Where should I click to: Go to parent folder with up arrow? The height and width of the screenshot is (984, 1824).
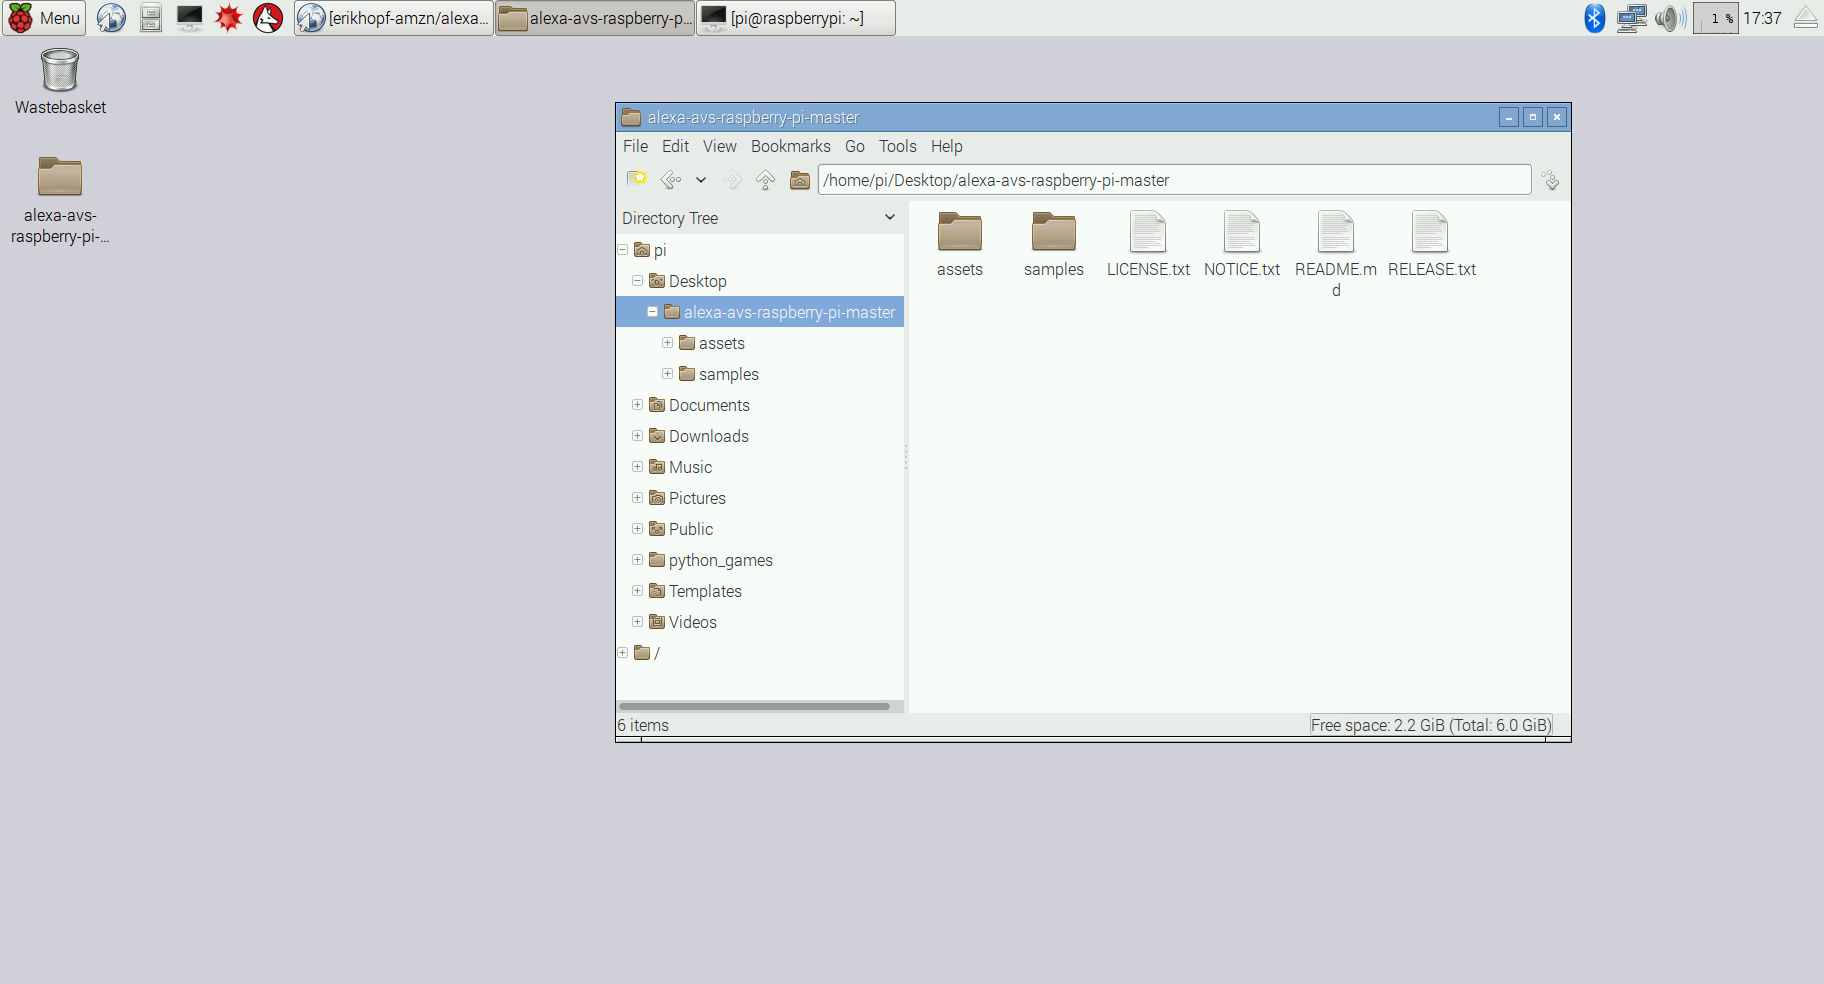coord(766,180)
